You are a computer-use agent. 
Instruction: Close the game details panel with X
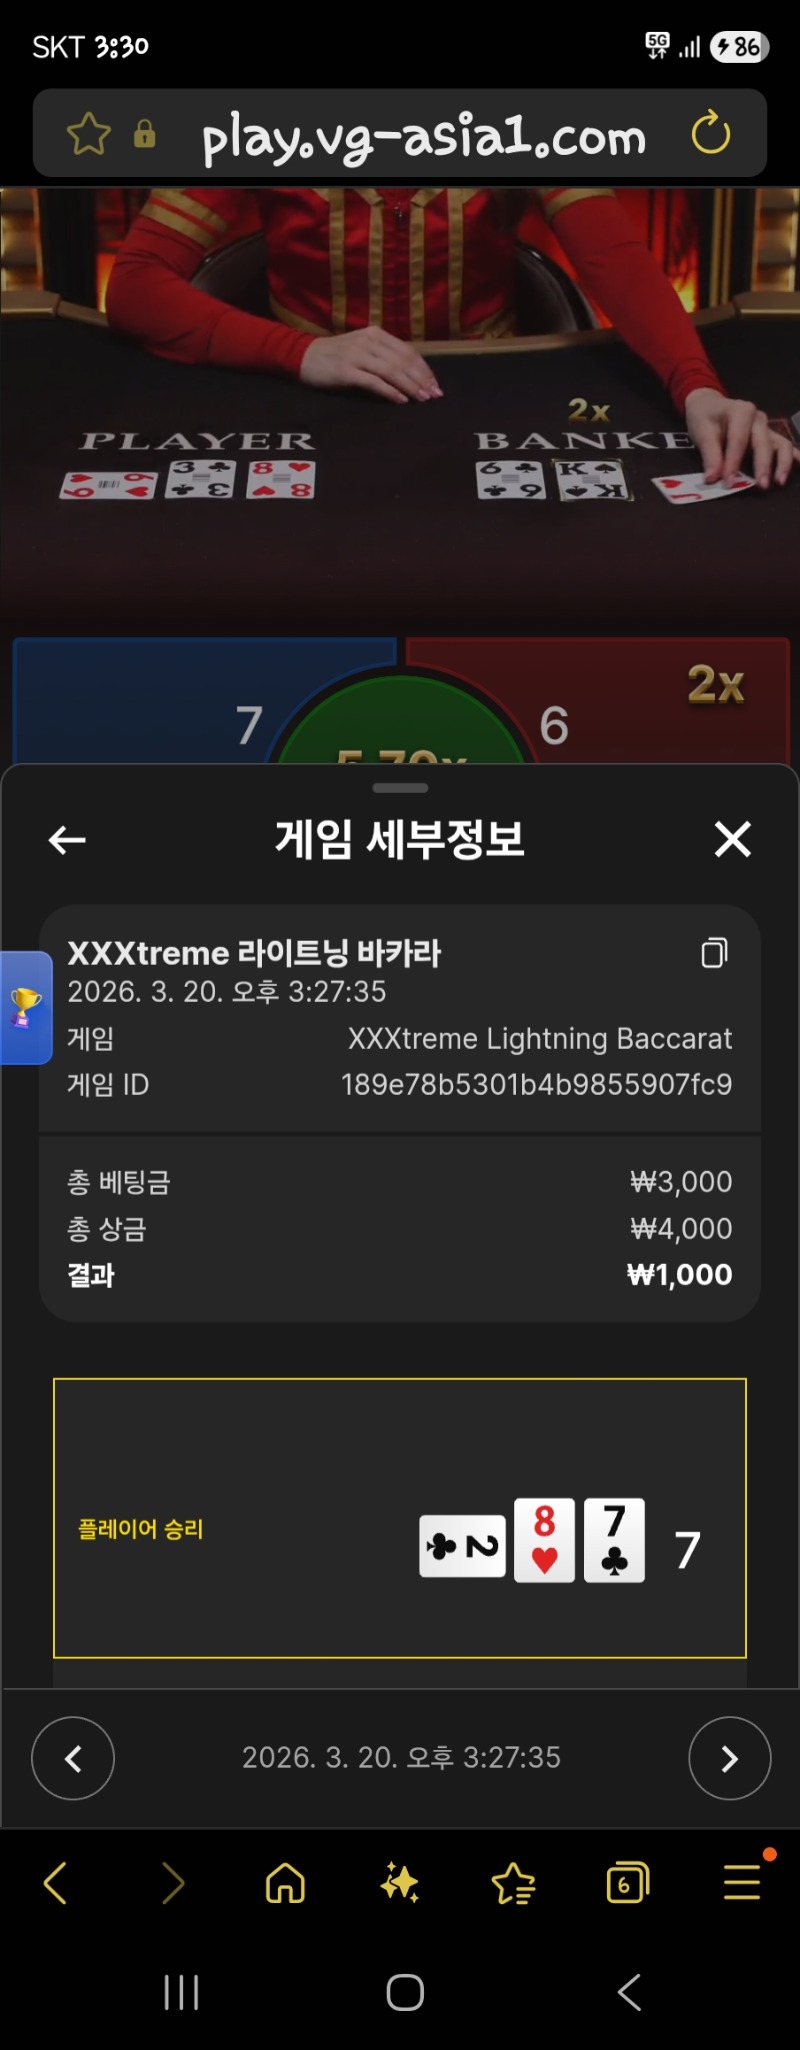(x=733, y=839)
